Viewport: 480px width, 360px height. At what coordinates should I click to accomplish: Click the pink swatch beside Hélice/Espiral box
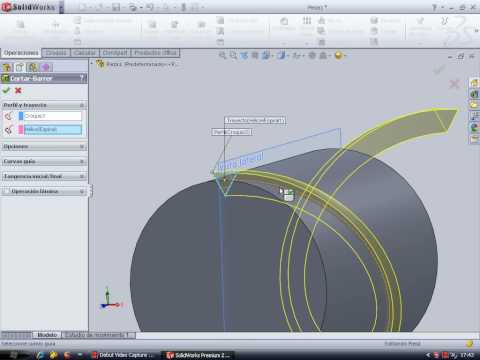21,130
